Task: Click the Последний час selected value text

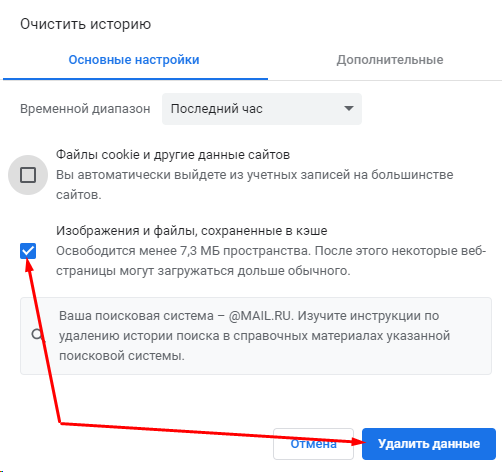Action: point(217,109)
